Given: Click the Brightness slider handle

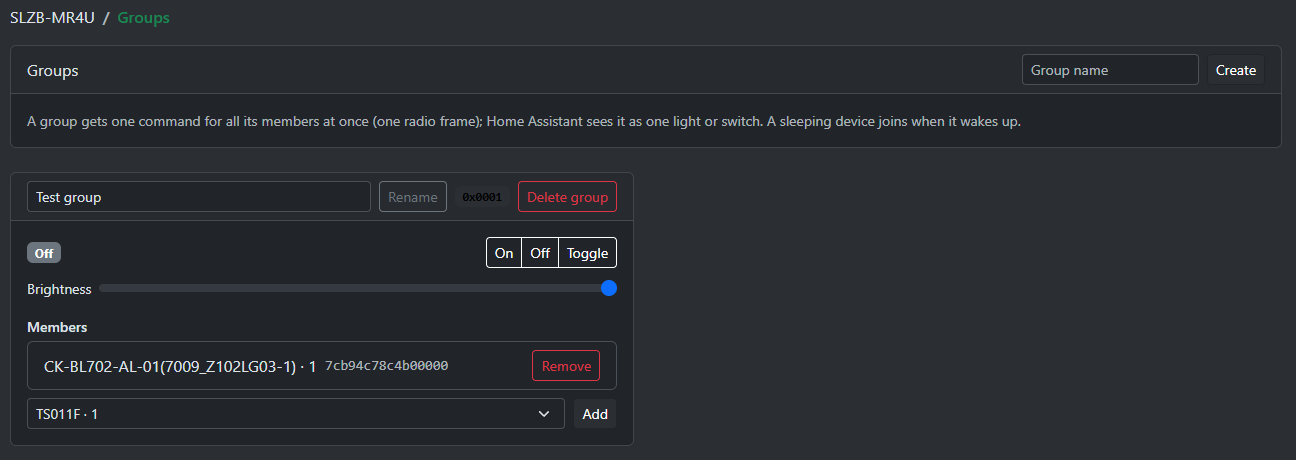Looking at the screenshot, I should pyautogui.click(x=609, y=288).
